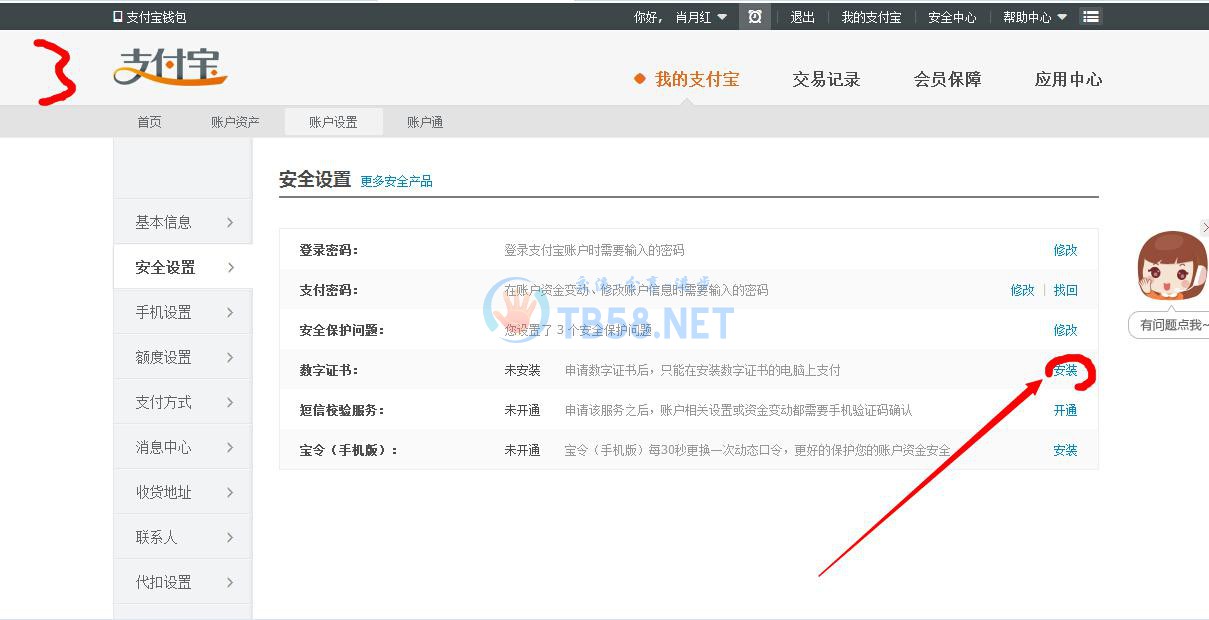The height and width of the screenshot is (620, 1209).
Task: Click the 未安装 status for 数字证书
Action: (x=522, y=370)
